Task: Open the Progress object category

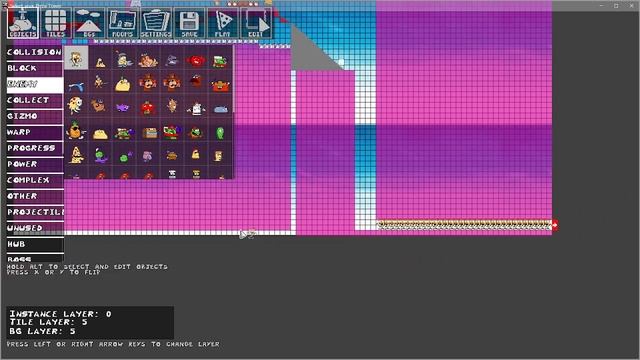Action: tap(35, 148)
